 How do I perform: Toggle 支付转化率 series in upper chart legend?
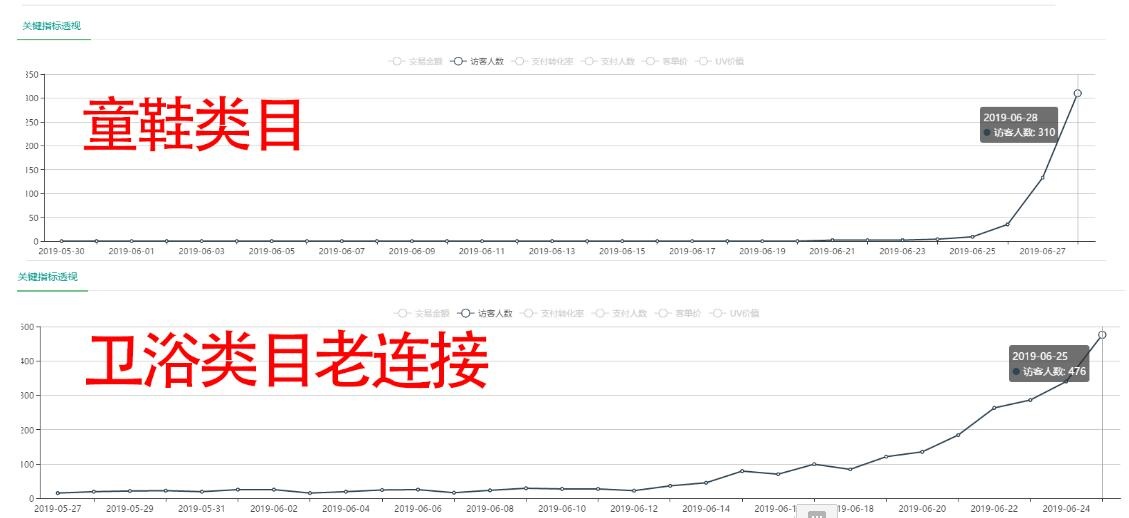pyautogui.click(x=542, y=61)
